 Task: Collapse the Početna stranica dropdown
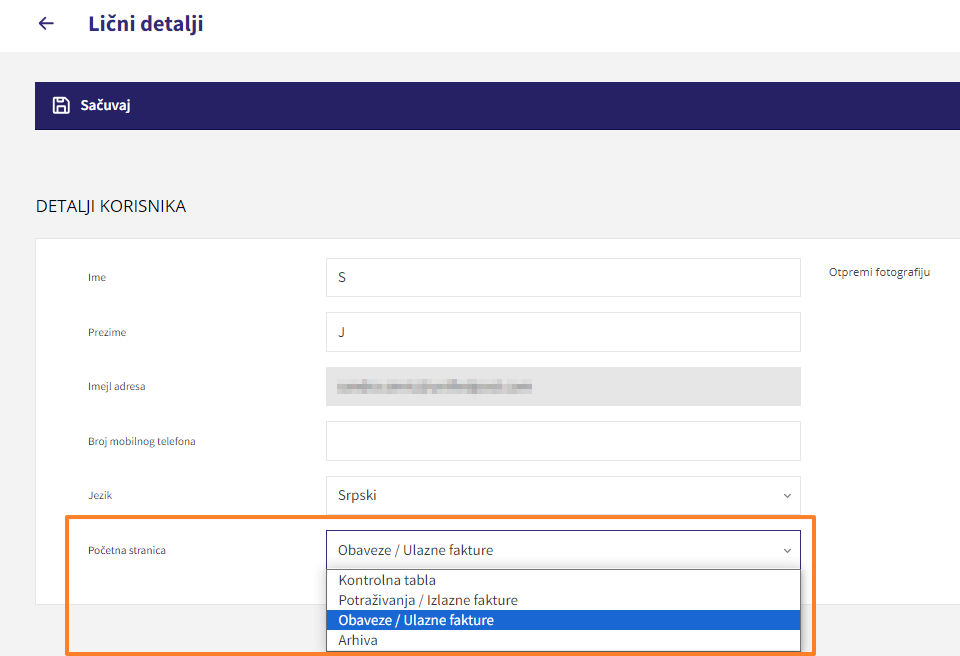(563, 550)
